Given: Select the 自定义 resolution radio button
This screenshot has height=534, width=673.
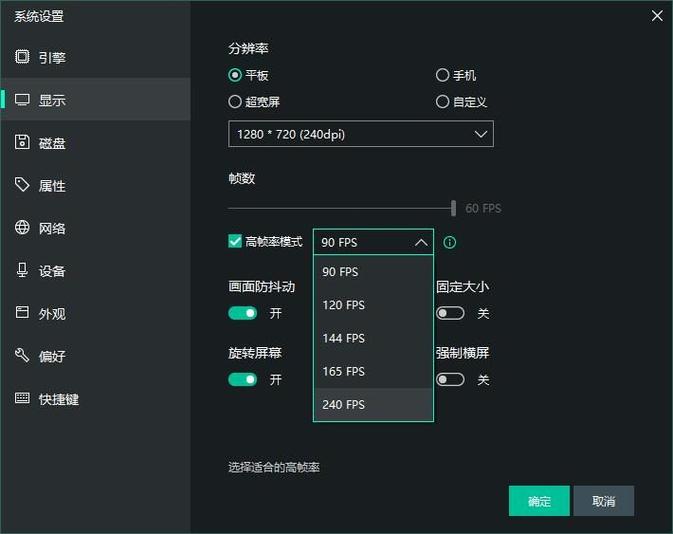Looking at the screenshot, I should [x=443, y=102].
